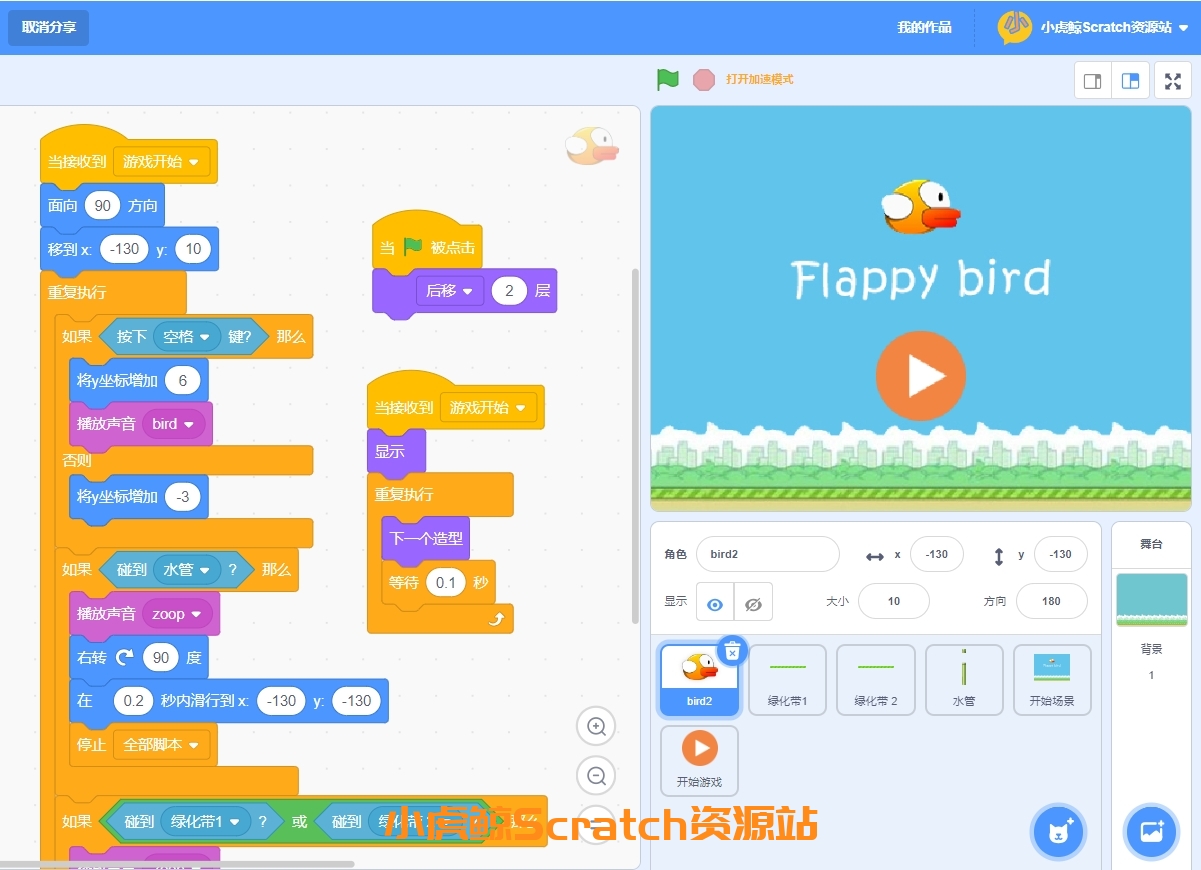
Task: Click the red stop sign icon
Action: coord(704,80)
